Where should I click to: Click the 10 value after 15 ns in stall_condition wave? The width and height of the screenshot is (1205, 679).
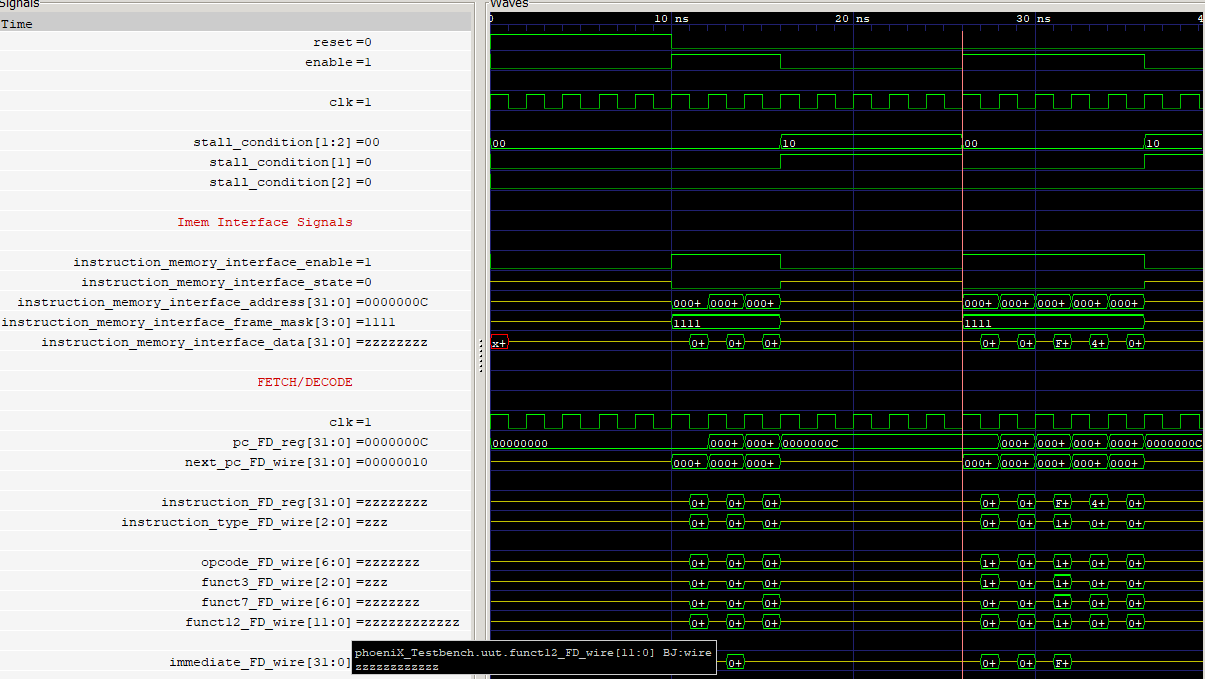(x=789, y=143)
